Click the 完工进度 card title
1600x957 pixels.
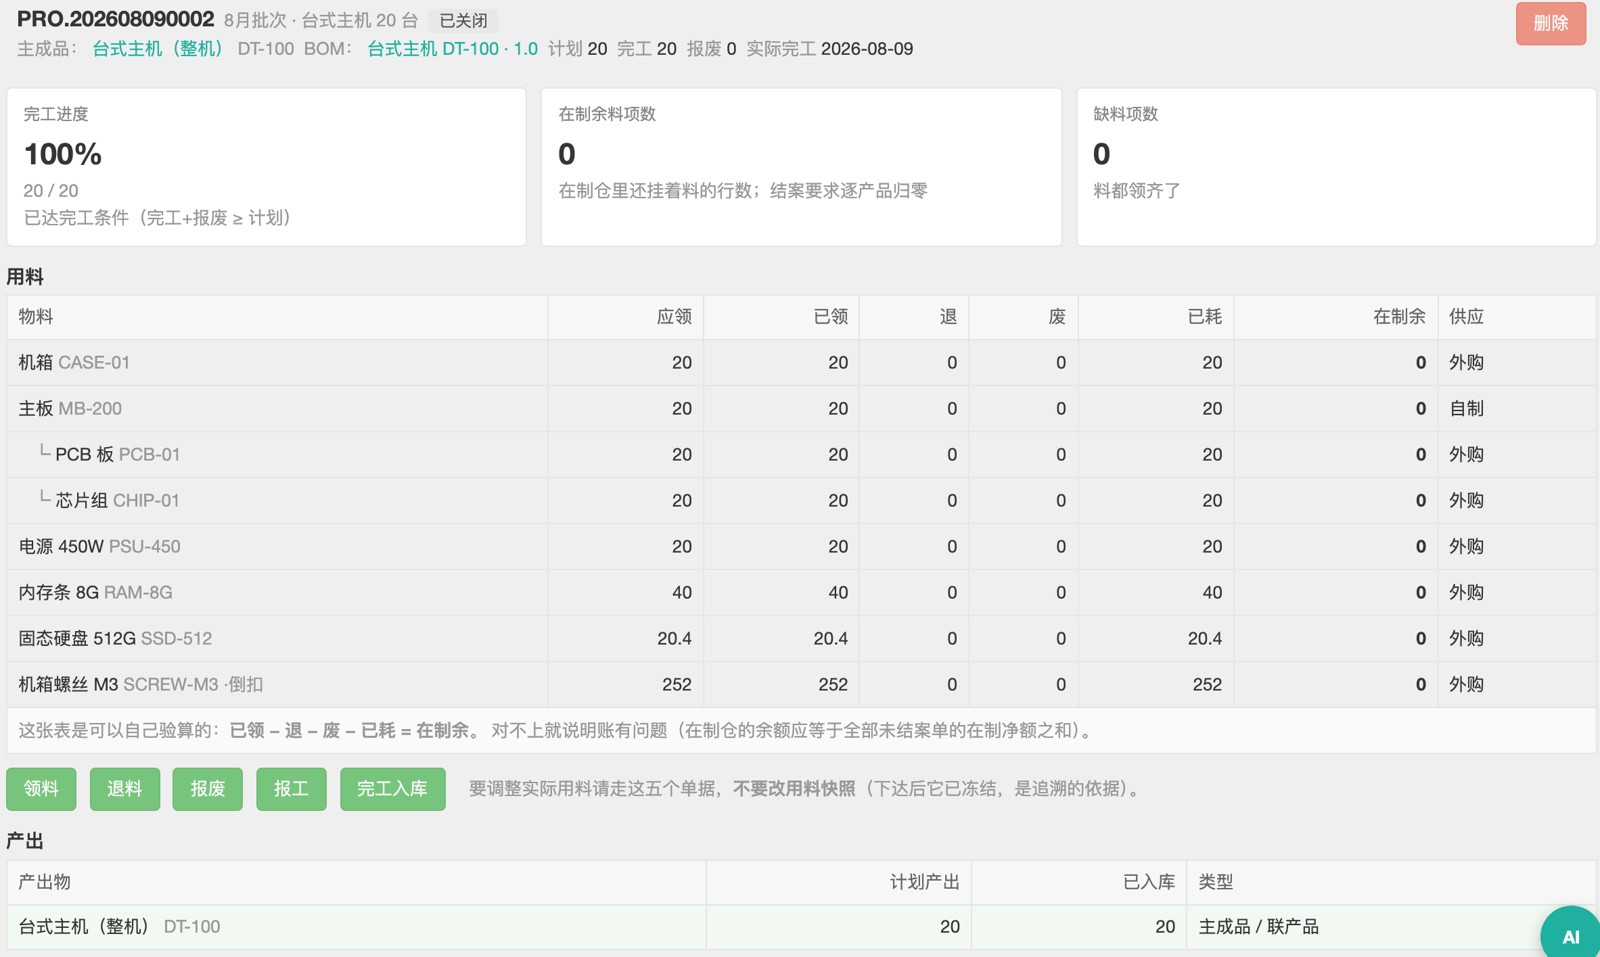[56, 114]
